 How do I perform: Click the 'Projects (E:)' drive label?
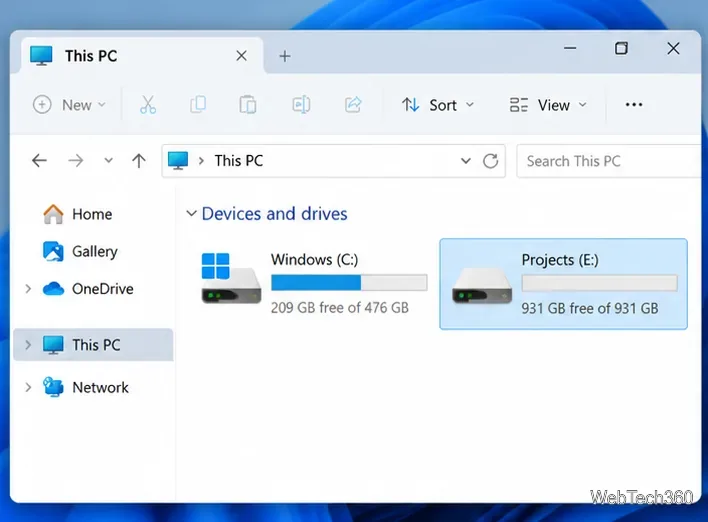560,260
